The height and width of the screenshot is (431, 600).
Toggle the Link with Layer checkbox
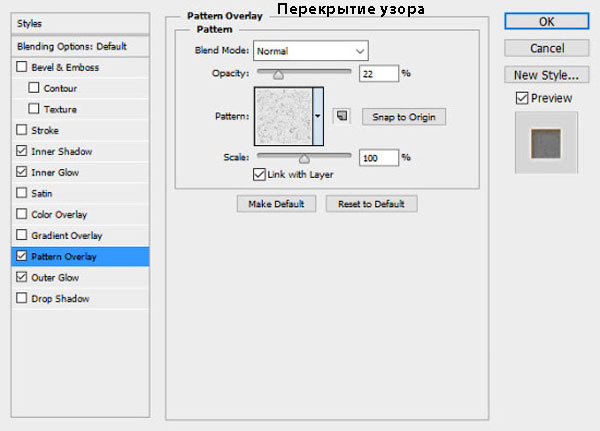point(259,175)
